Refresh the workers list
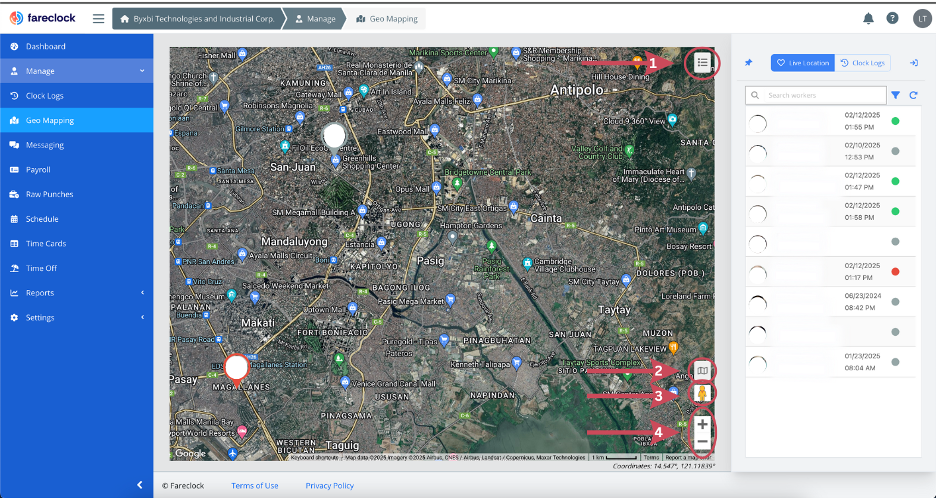This screenshot has width=936, height=498. pyautogui.click(x=913, y=95)
